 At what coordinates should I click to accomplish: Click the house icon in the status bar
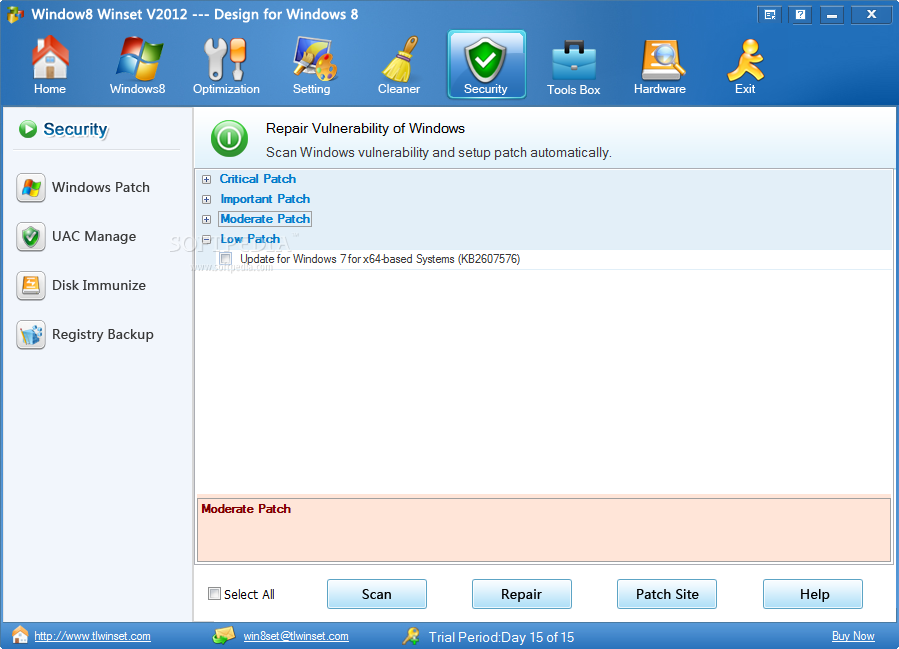[x=20, y=635]
